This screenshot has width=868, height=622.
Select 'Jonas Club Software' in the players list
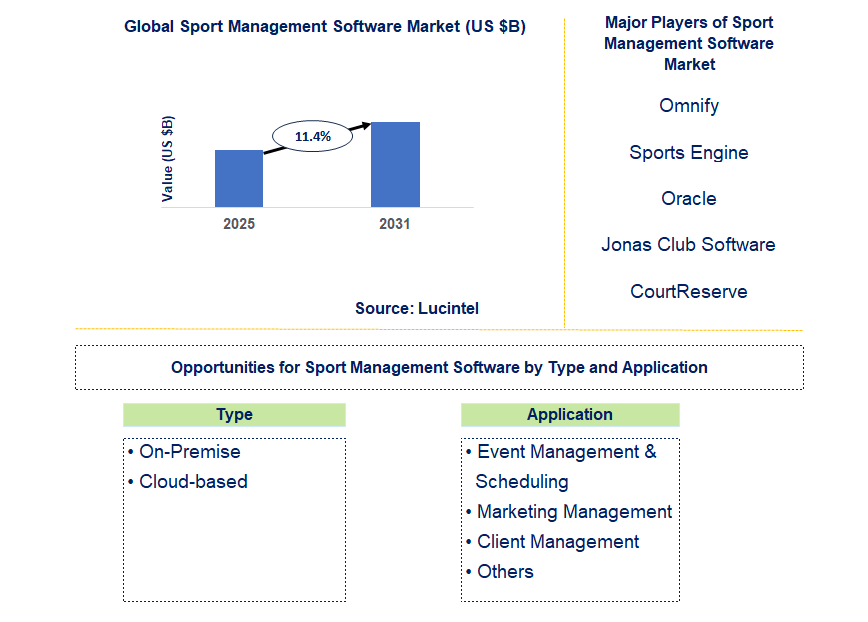click(689, 244)
